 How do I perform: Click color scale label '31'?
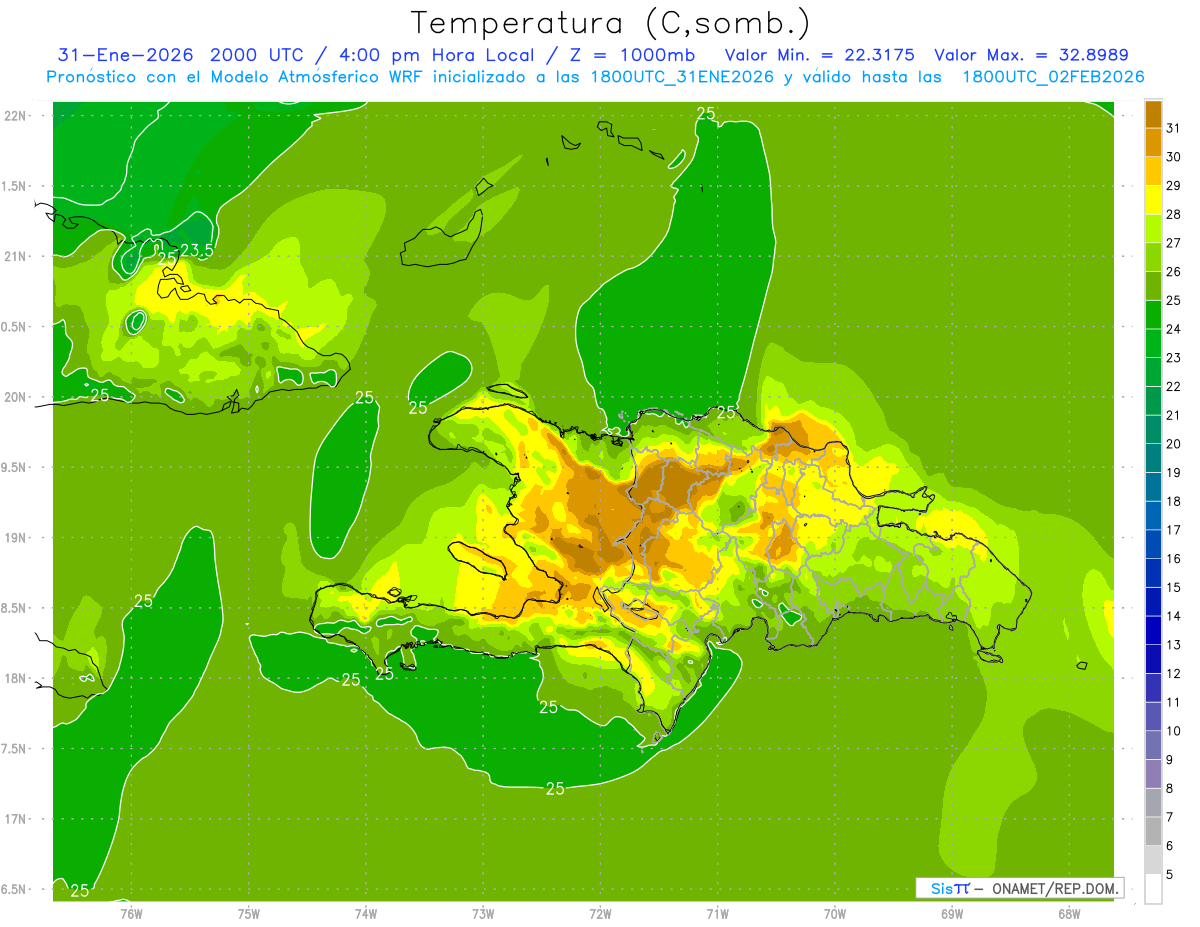[1174, 127]
